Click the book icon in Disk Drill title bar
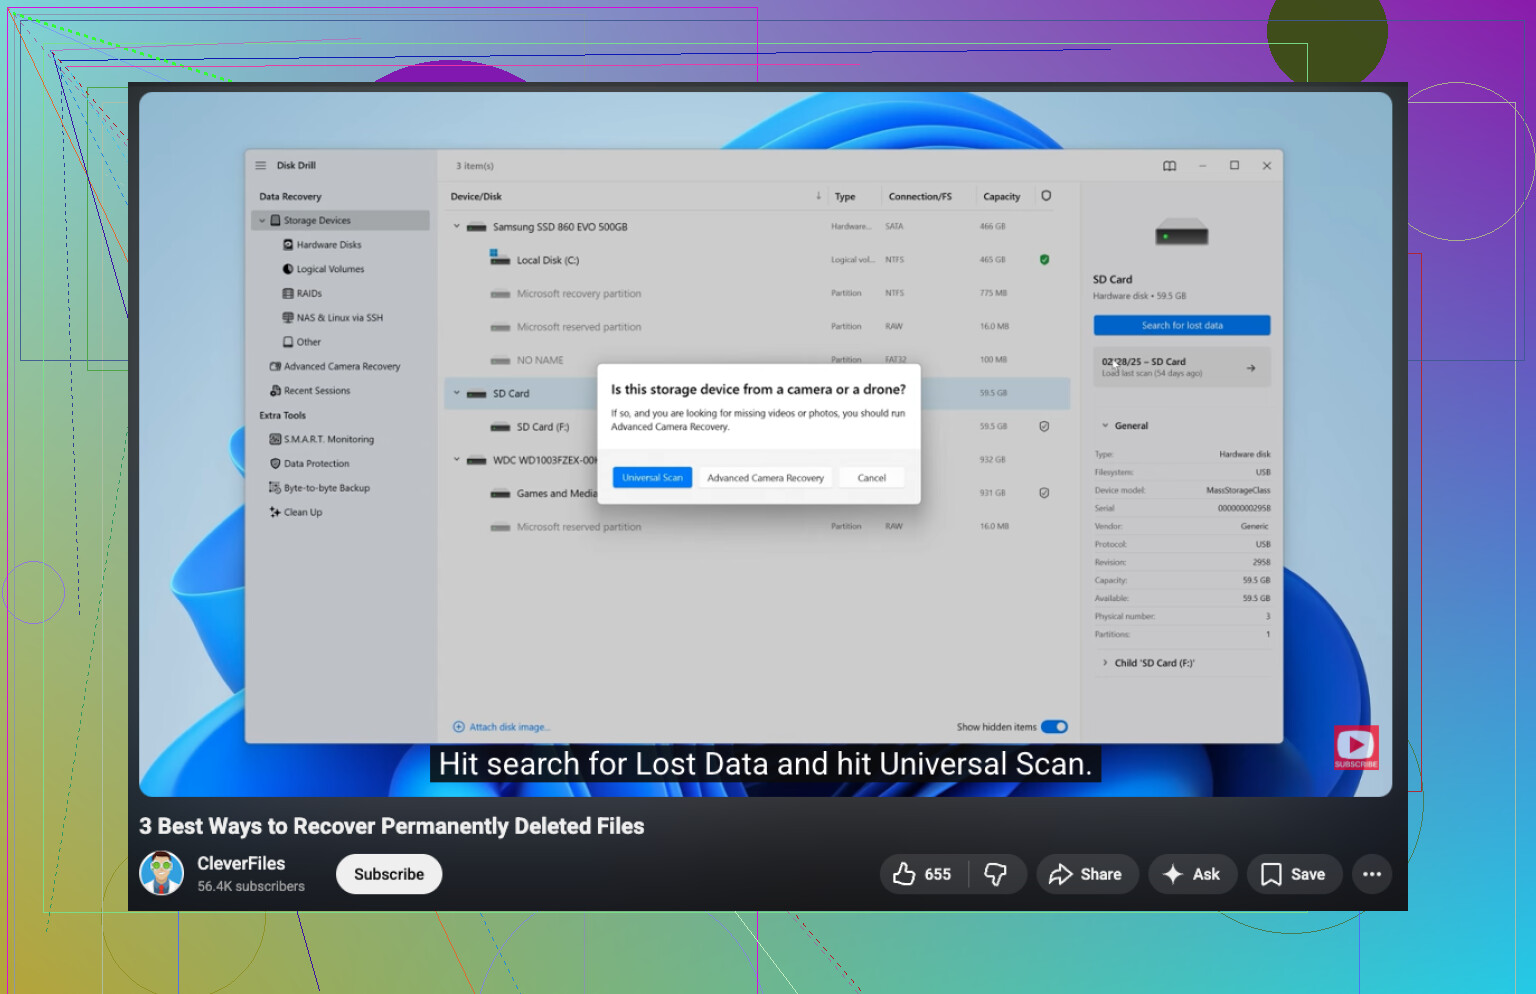 pyautogui.click(x=1169, y=166)
